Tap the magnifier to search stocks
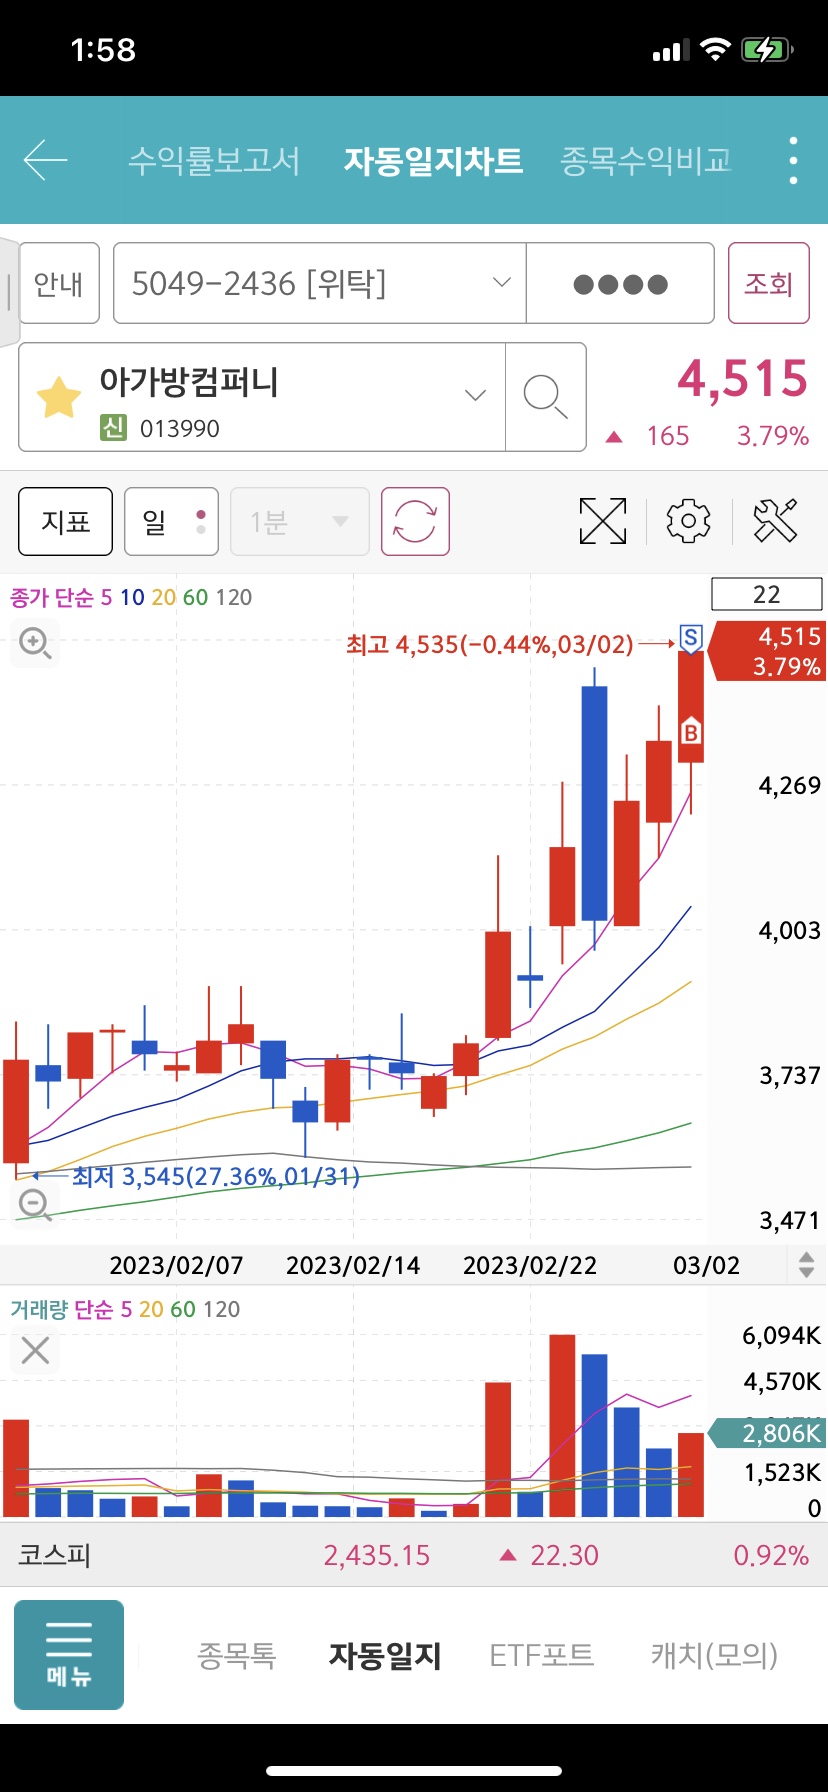 545,397
